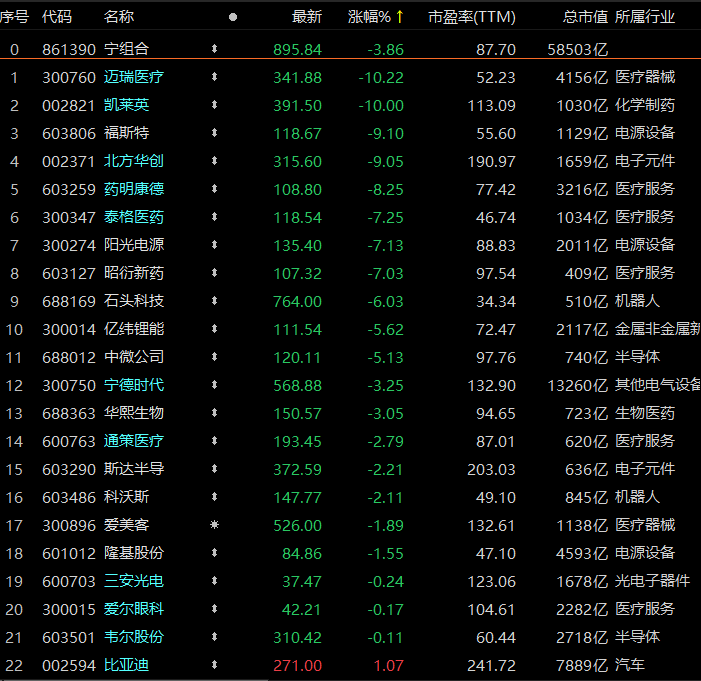701x681 pixels.
Task: Click marker icon in 阳光电源 row
Action: point(215,245)
